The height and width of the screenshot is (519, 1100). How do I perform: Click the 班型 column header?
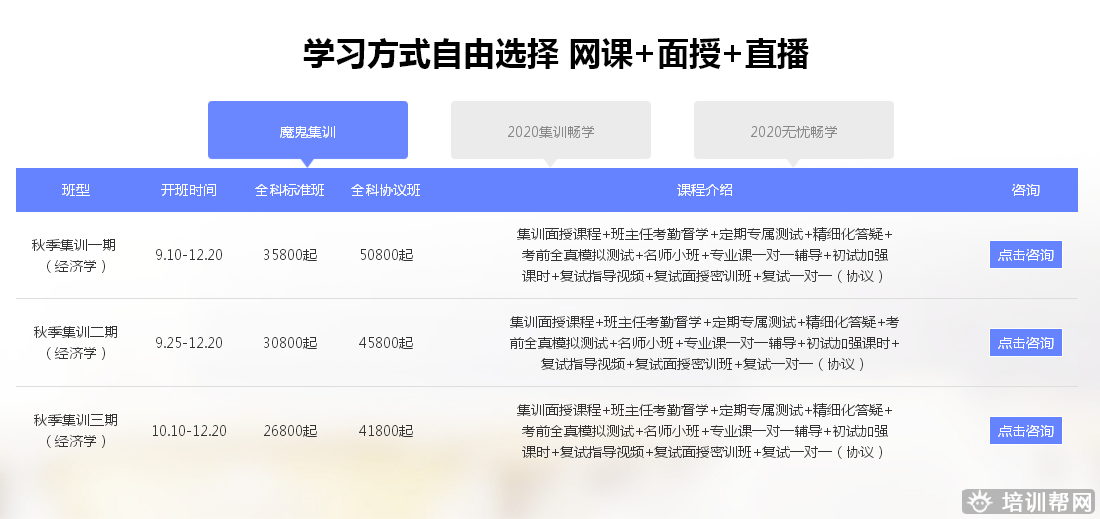coord(76,190)
